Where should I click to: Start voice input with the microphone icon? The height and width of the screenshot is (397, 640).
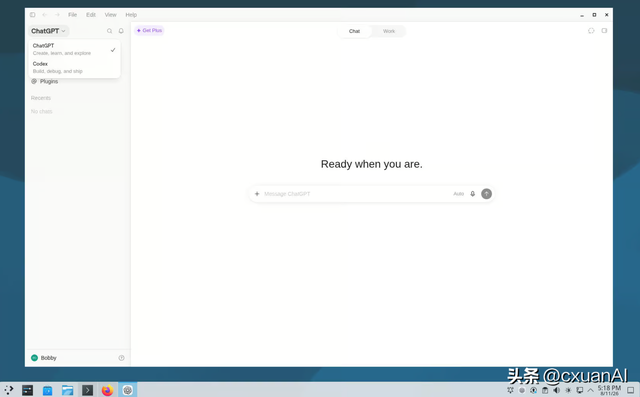pos(473,194)
